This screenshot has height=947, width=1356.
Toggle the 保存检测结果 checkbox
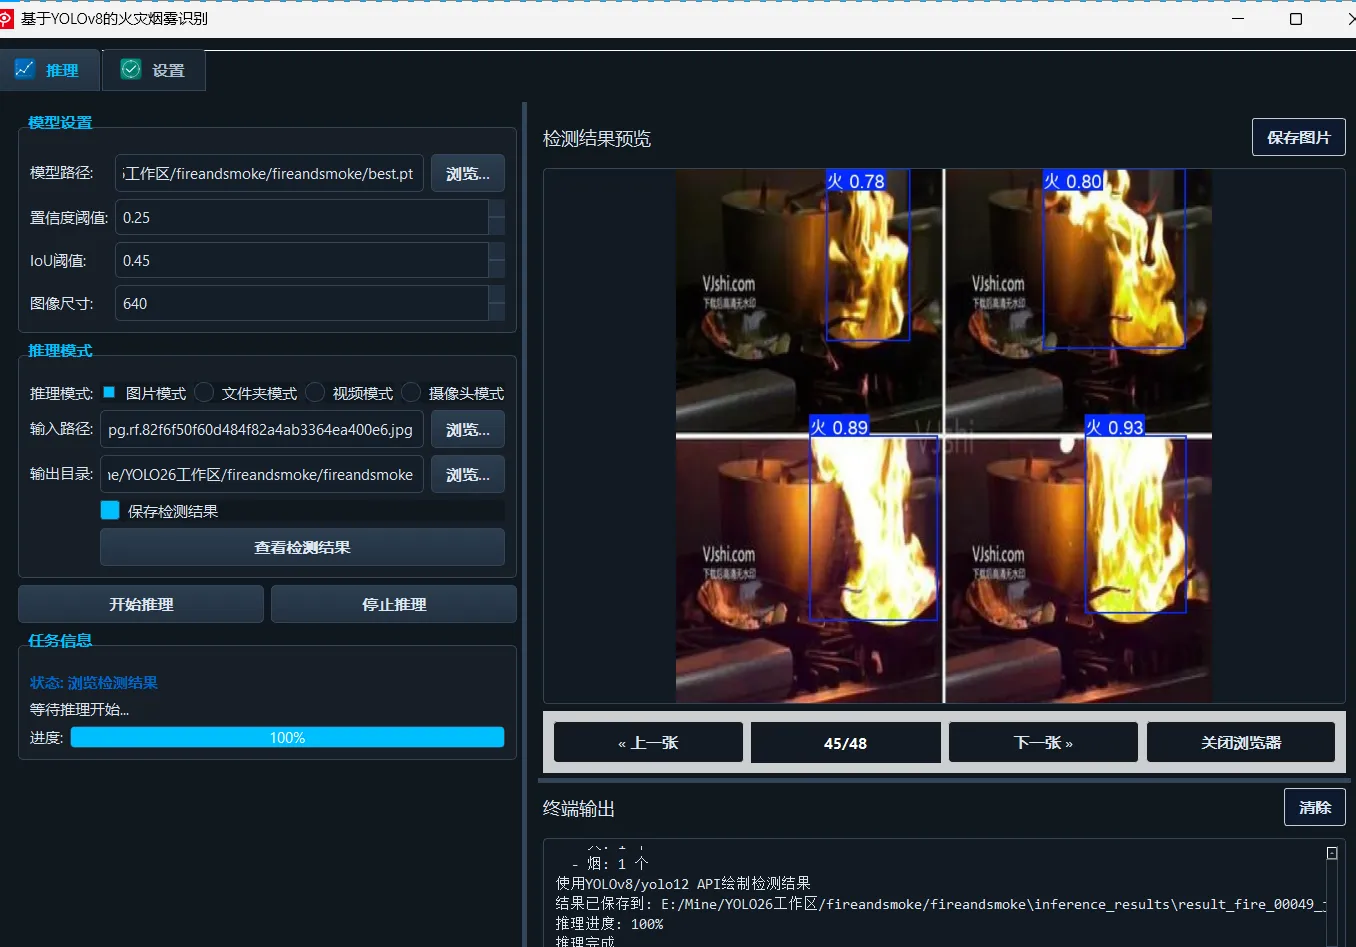click(x=110, y=511)
